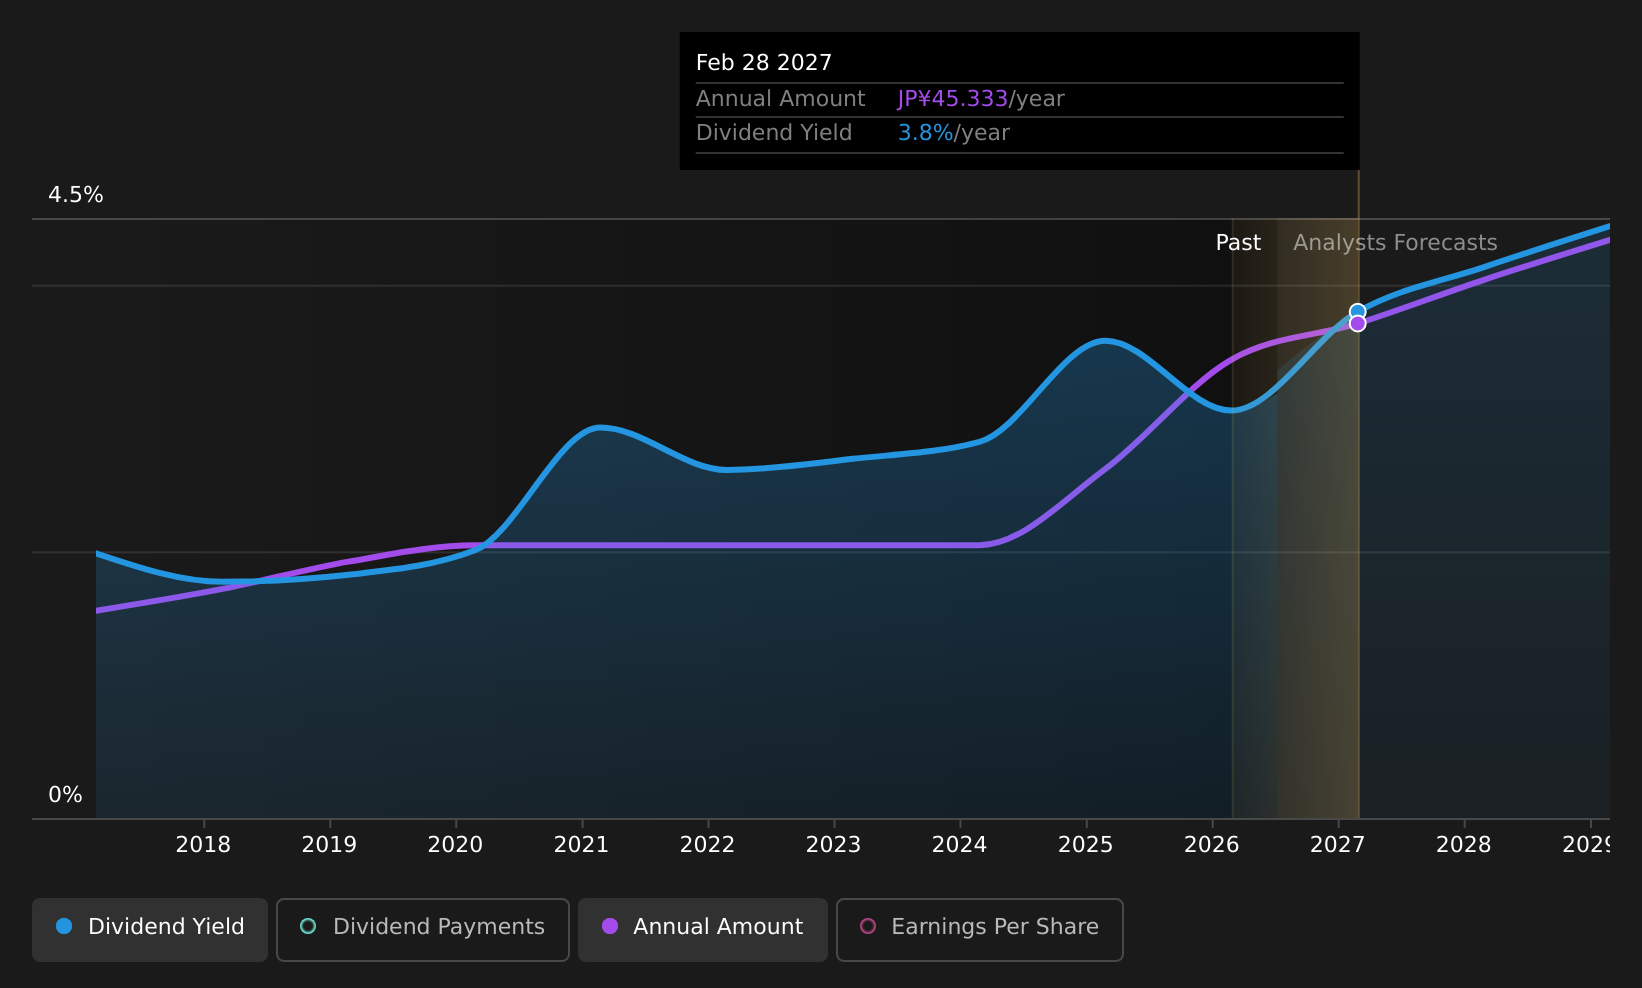
Task: Click the teal Dividend Payments legend circle
Action: 308,926
